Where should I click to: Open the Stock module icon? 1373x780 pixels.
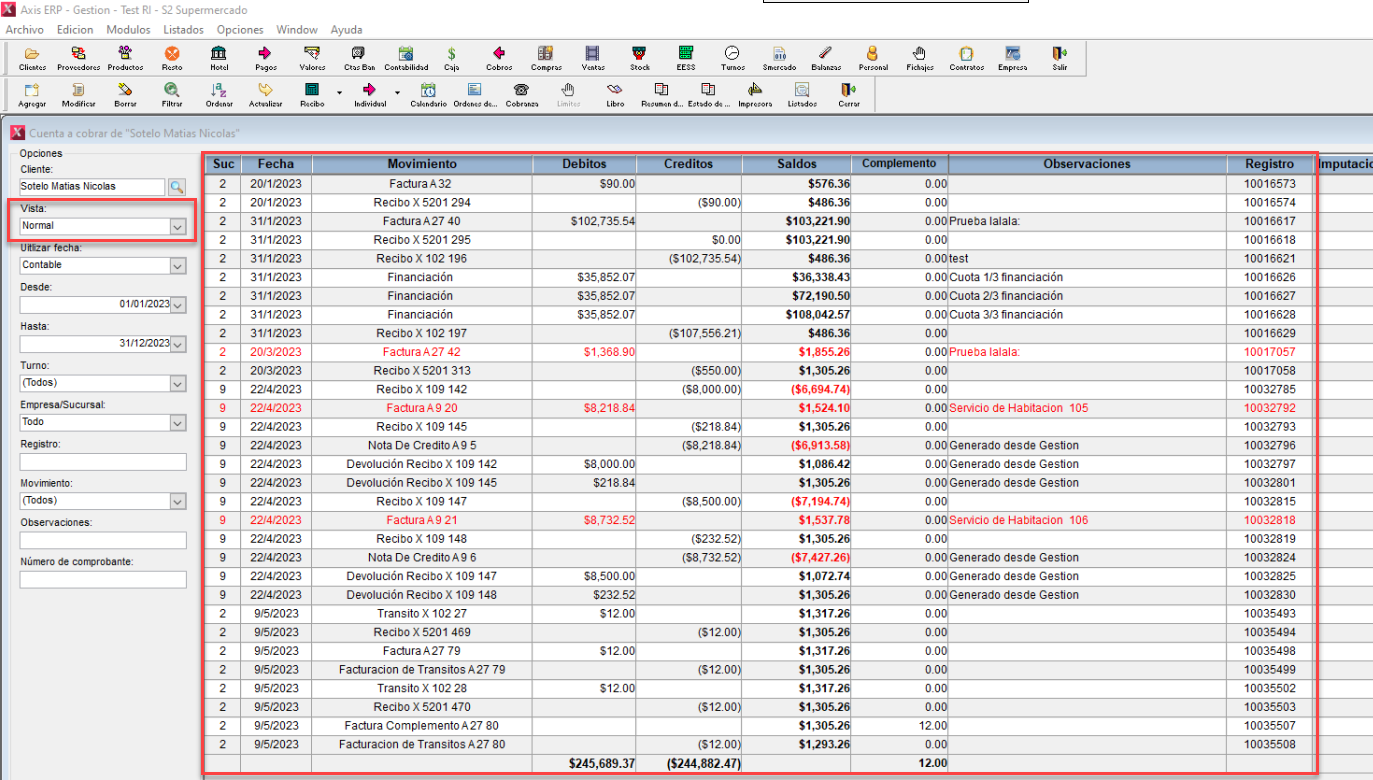click(639, 58)
